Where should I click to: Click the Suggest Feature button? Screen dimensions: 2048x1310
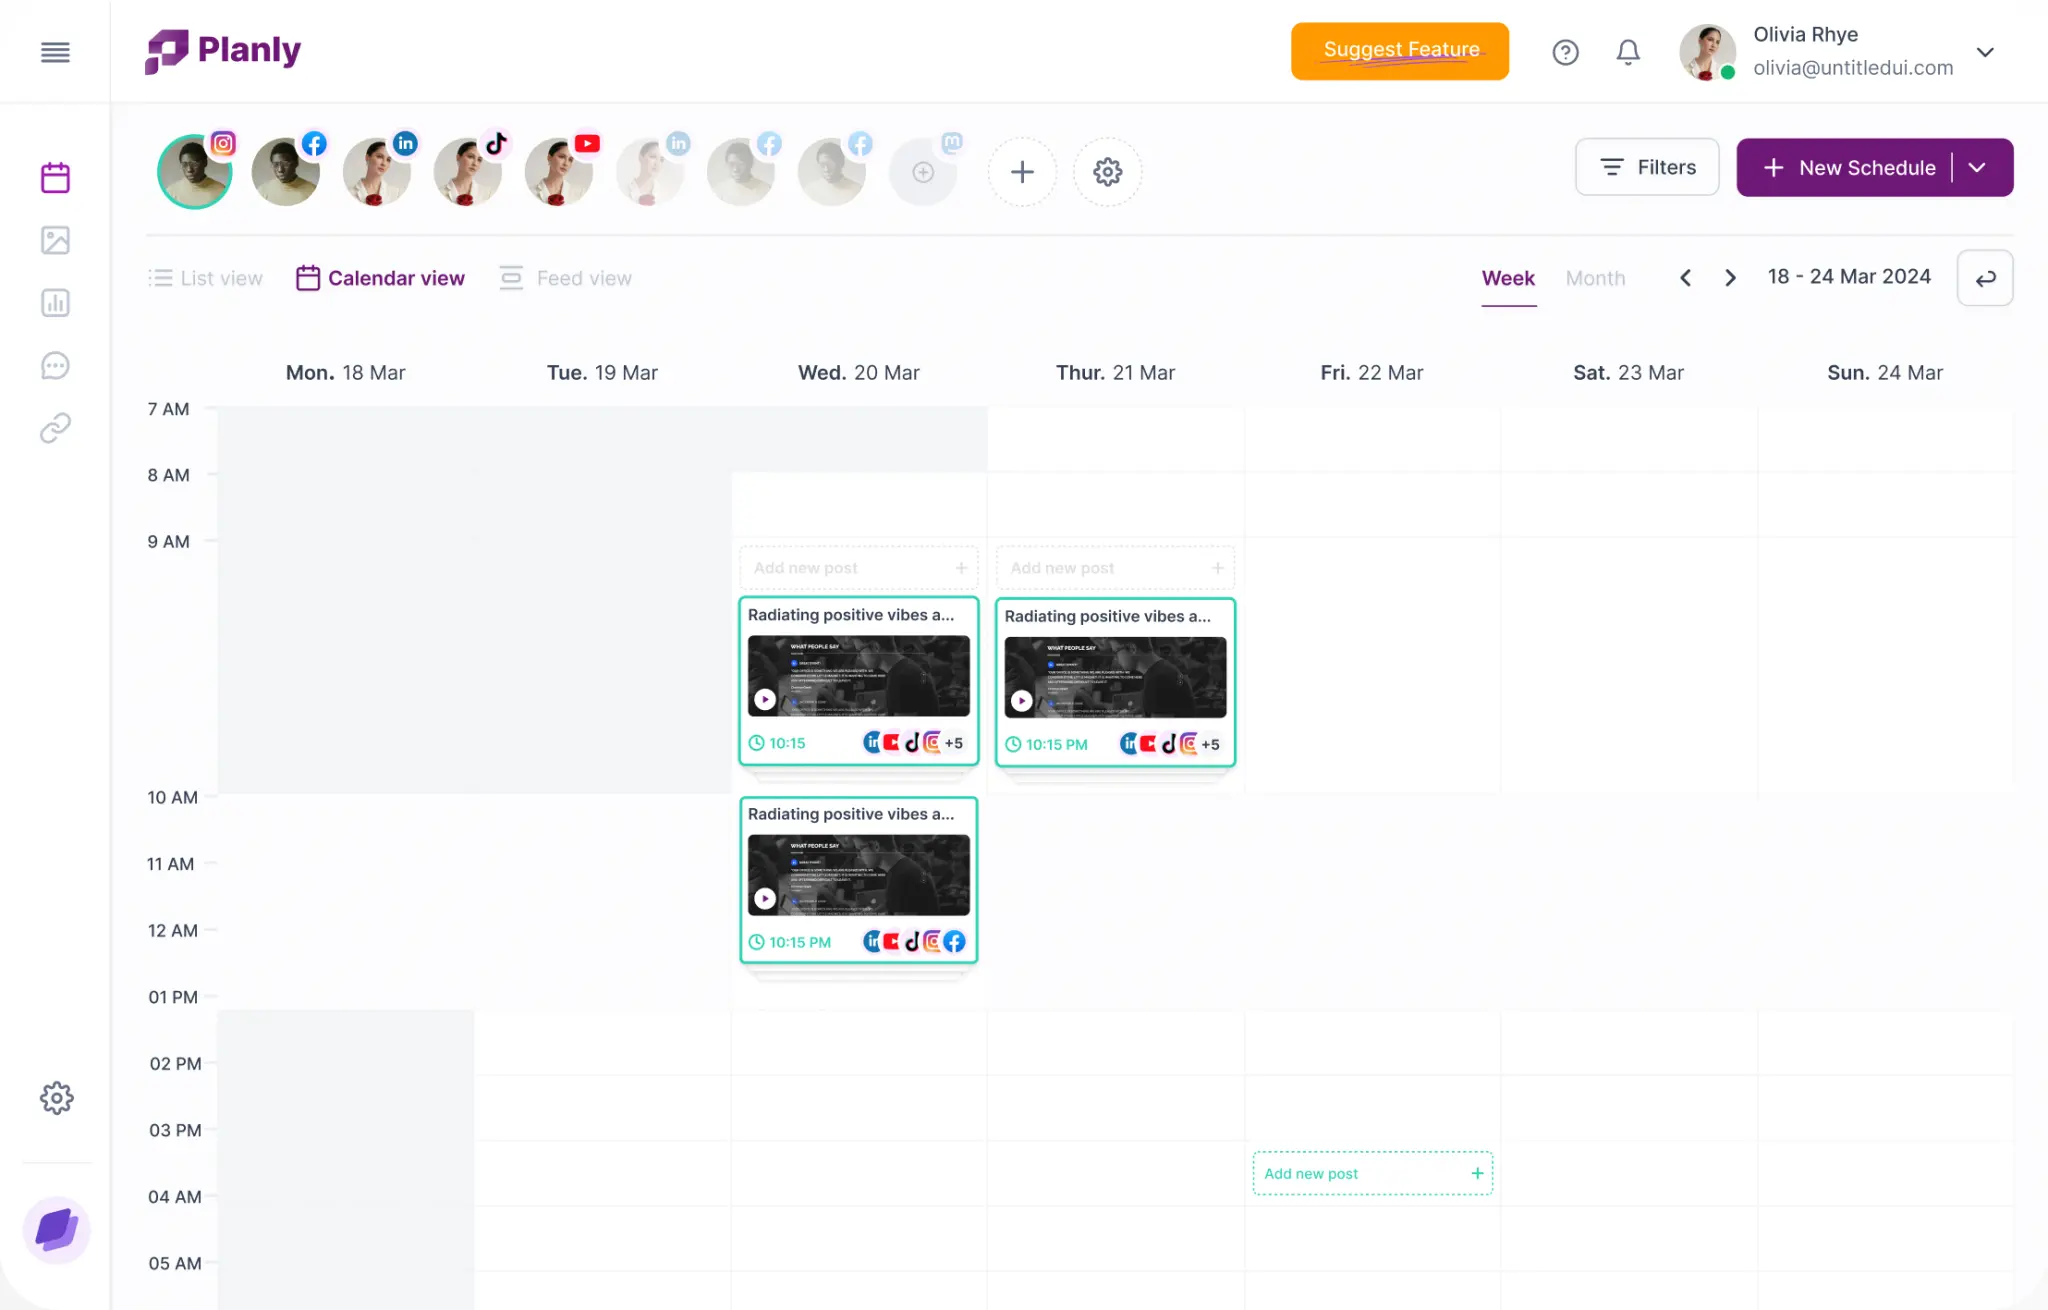[1399, 51]
